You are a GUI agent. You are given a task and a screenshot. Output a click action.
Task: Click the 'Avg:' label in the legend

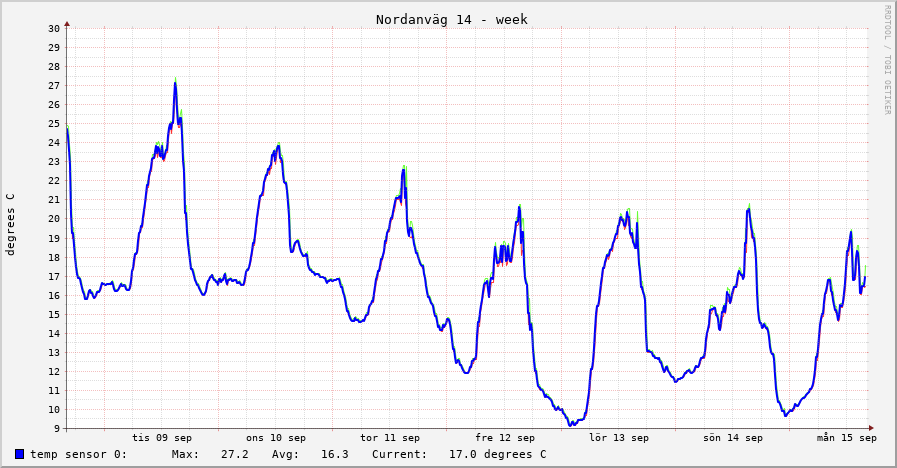pos(285,454)
